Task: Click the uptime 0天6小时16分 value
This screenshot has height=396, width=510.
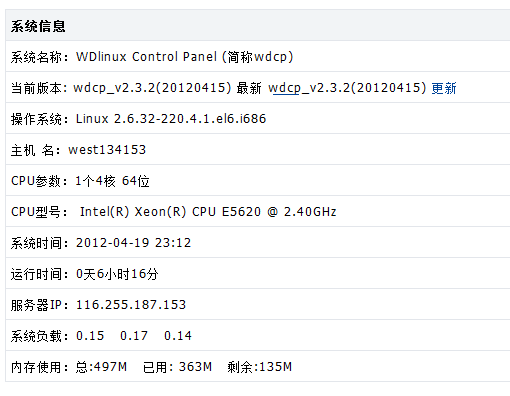Action: pyautogui.click(x=117, y=274)
